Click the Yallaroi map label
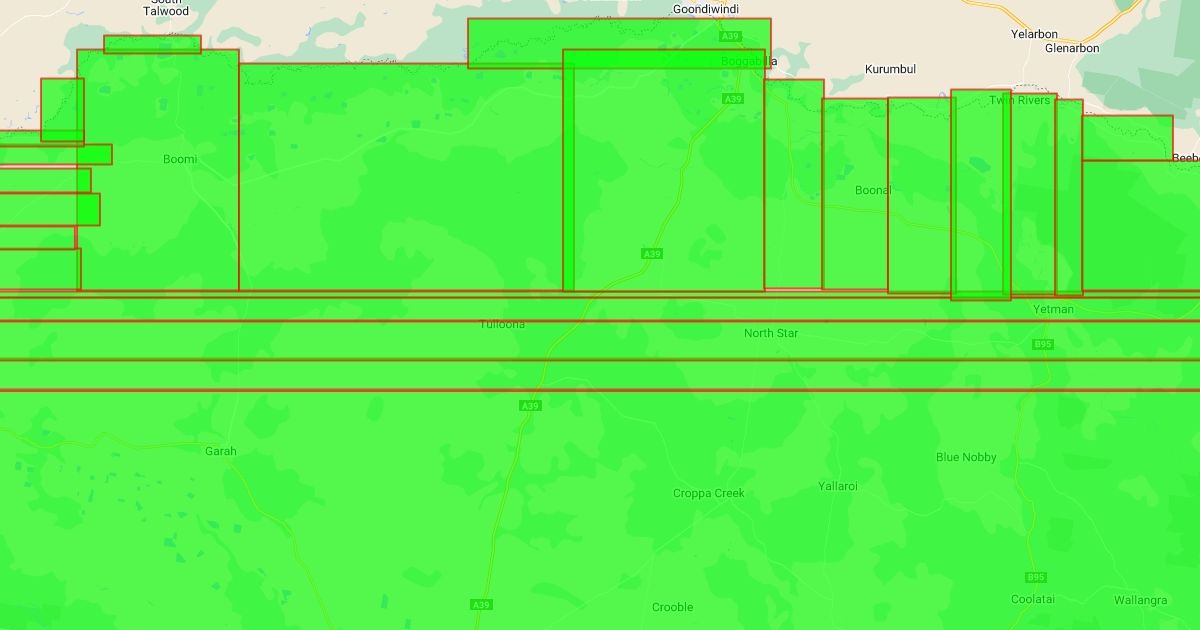1200x630 pixels. point(838,486)
